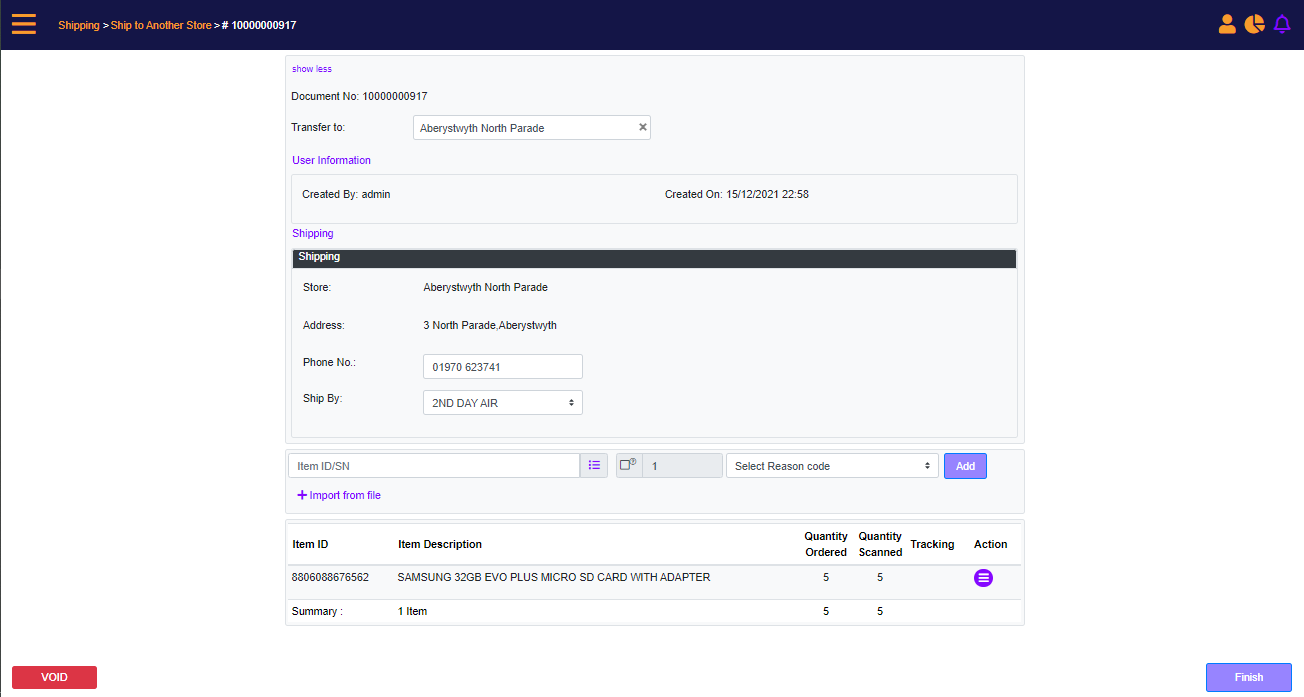1304x697 pixels.
Task: Click Document No: 10000000917 text
Action: [x=359, y=96]
